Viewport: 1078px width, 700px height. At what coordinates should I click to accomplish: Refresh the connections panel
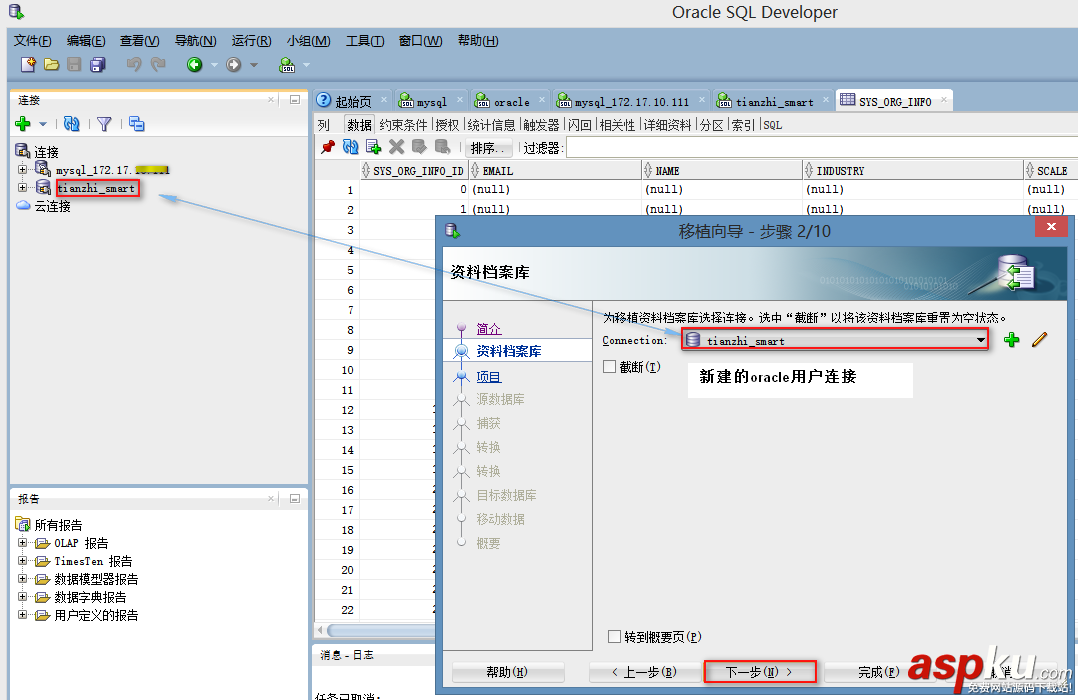pos(72,124)
